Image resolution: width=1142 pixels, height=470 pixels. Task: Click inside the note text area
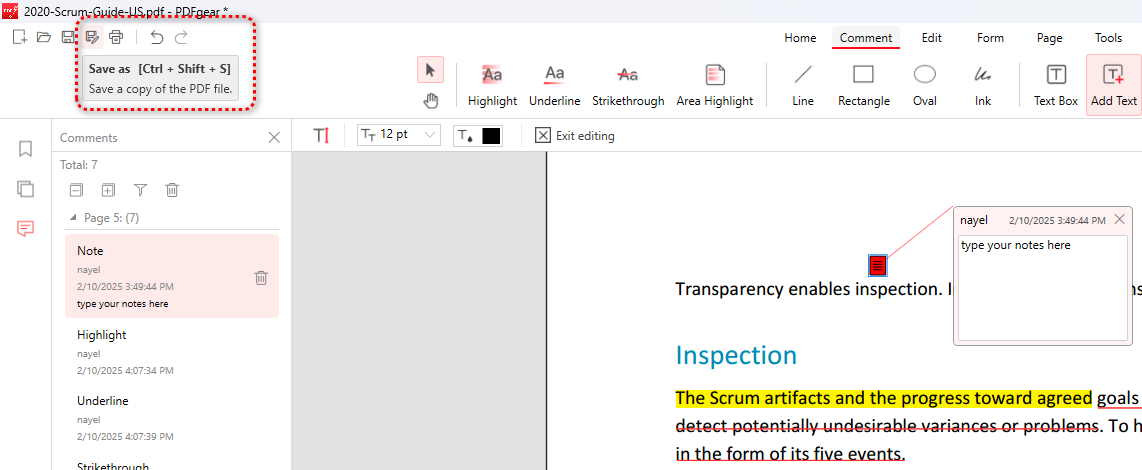point(1043,288)
